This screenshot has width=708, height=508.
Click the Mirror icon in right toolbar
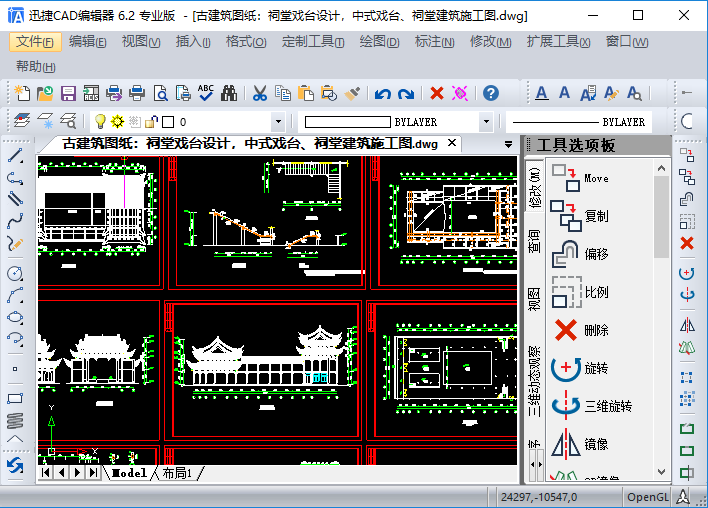(x=687, y=325)
